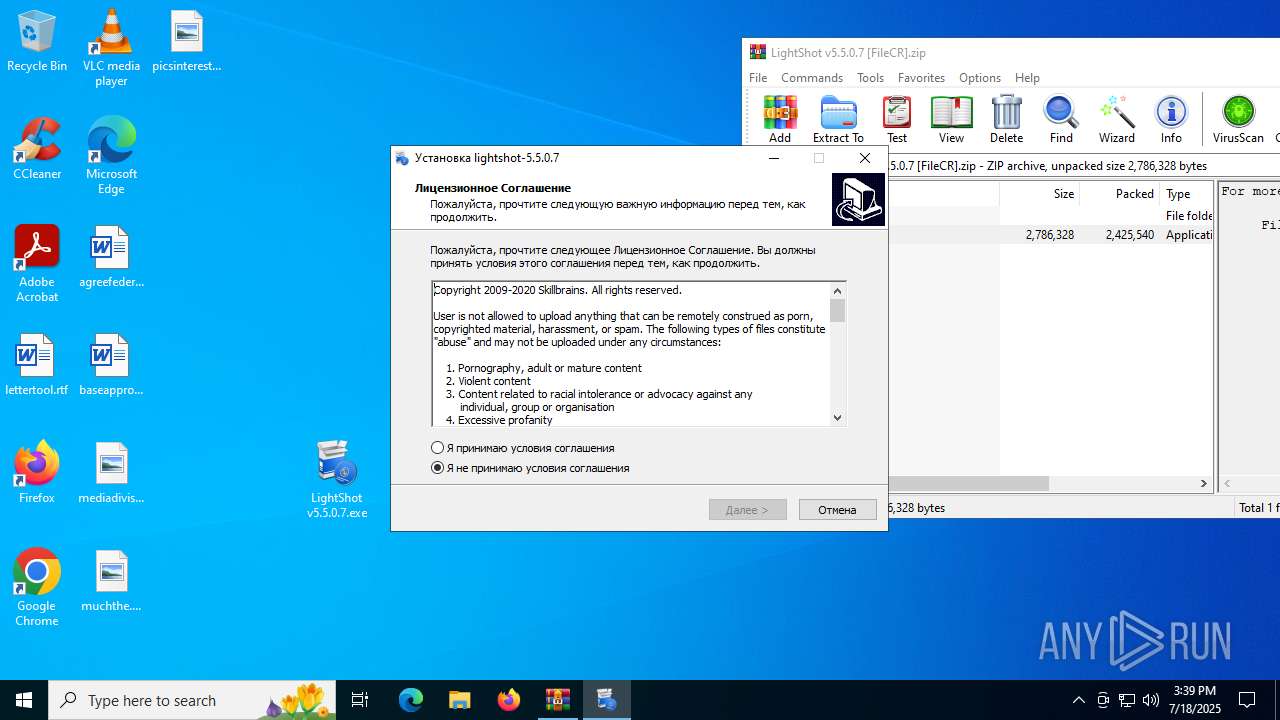Open Firefox from the taskbar
The width and height of the screenshot is (1280, 720).
tap(509, 700)
